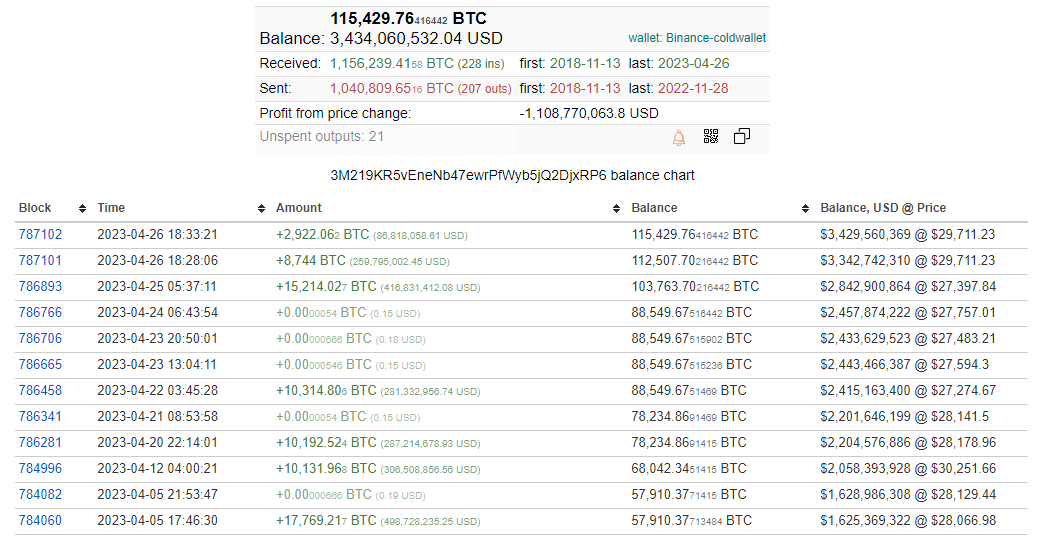Screen dimensions: 1041x543
Task: Sort by Time using the sort arrows
Action: [x=258, y=208]
